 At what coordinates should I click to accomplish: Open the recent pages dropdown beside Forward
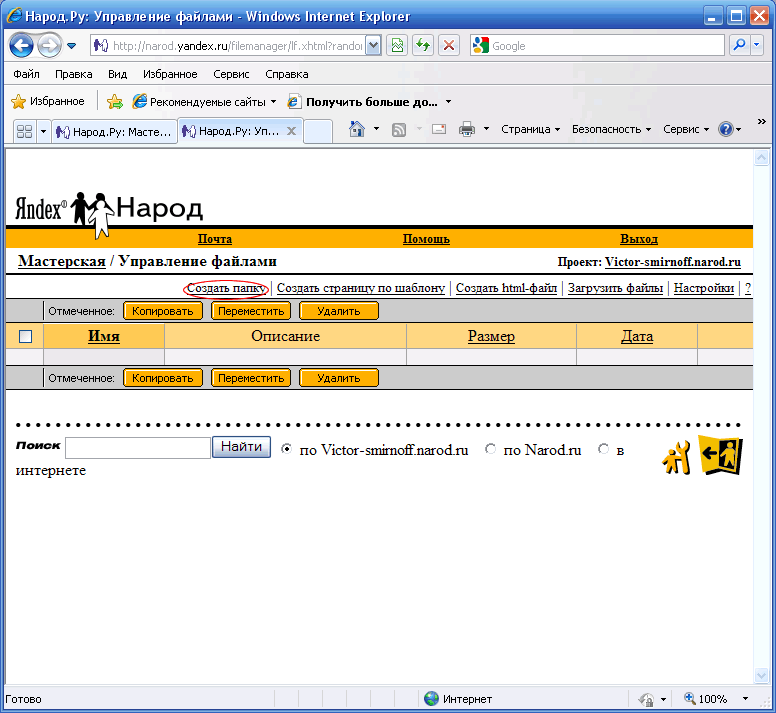click(x=72, y=46)
